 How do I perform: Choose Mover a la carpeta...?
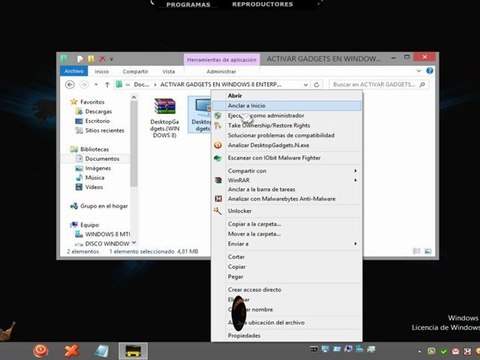(287, 234)
